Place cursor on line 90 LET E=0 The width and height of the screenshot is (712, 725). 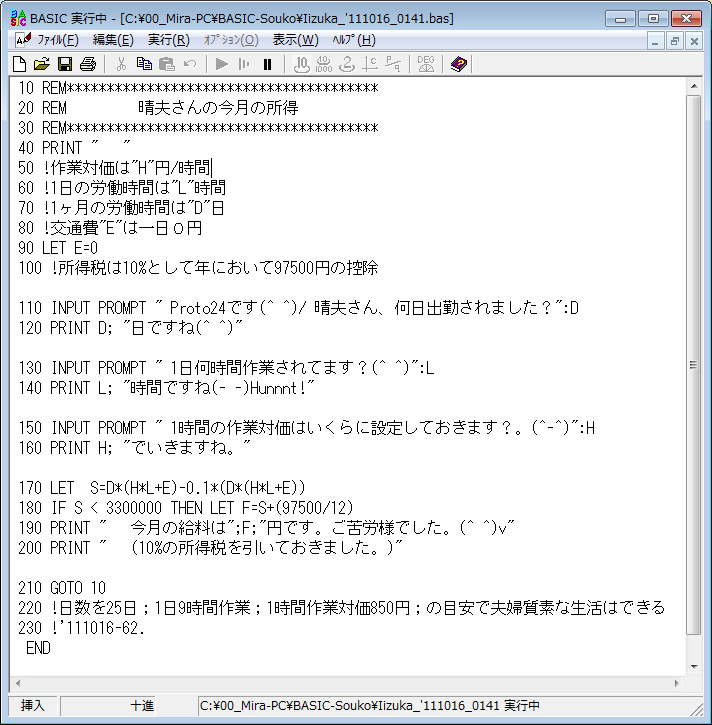58,248
